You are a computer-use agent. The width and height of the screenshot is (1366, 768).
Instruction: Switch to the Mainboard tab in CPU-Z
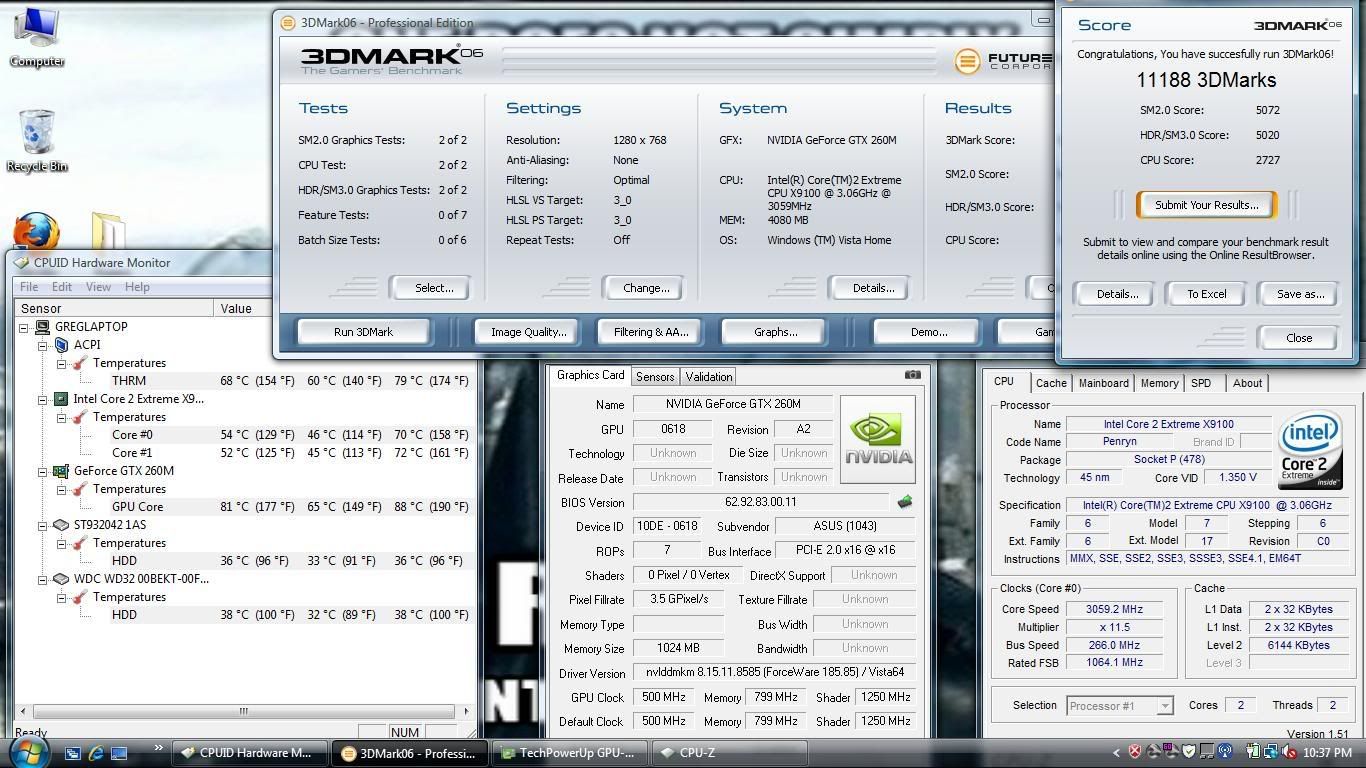1103,383
